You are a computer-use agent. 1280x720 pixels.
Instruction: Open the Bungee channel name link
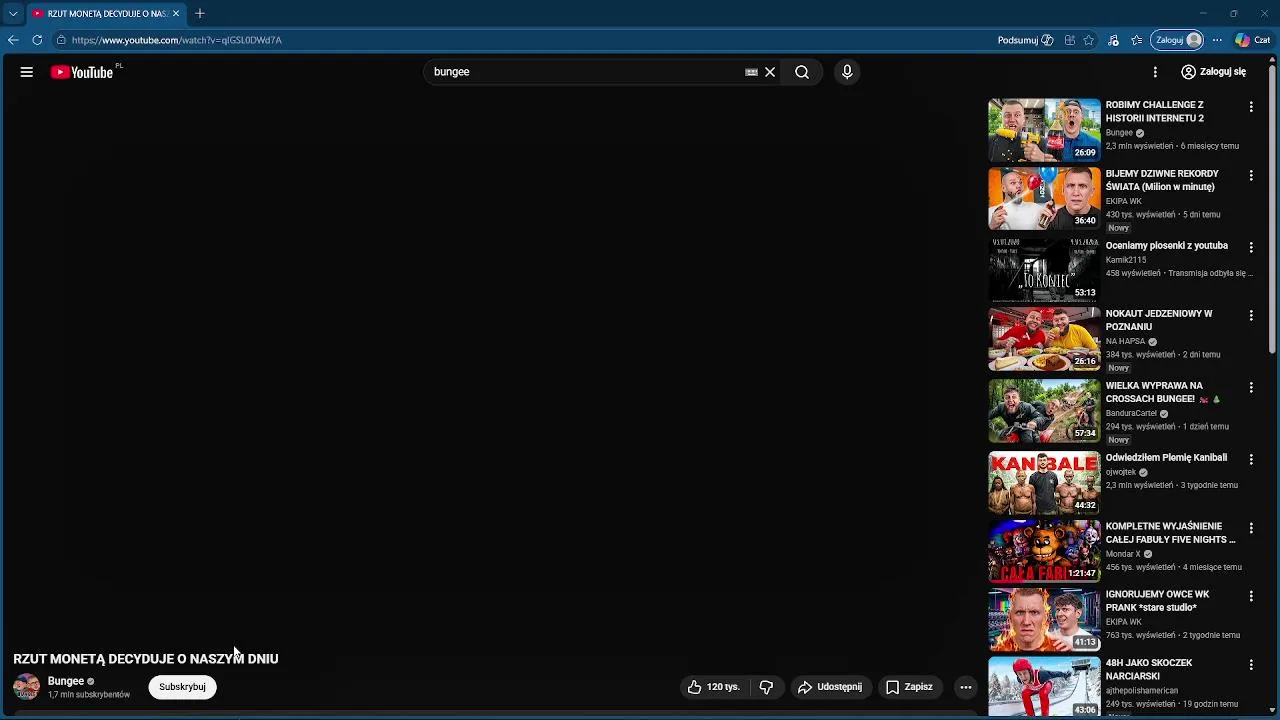coord(66,681)
